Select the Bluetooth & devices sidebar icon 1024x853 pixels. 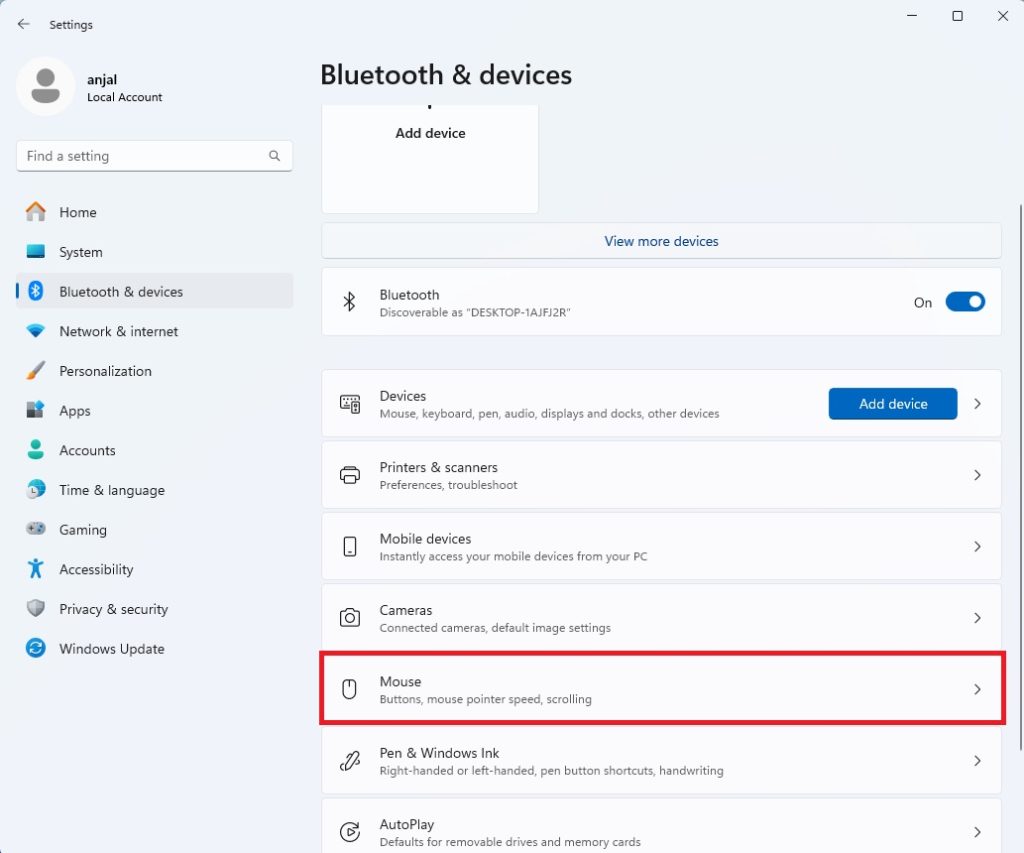pyautogui.click(x=34, y=291)
